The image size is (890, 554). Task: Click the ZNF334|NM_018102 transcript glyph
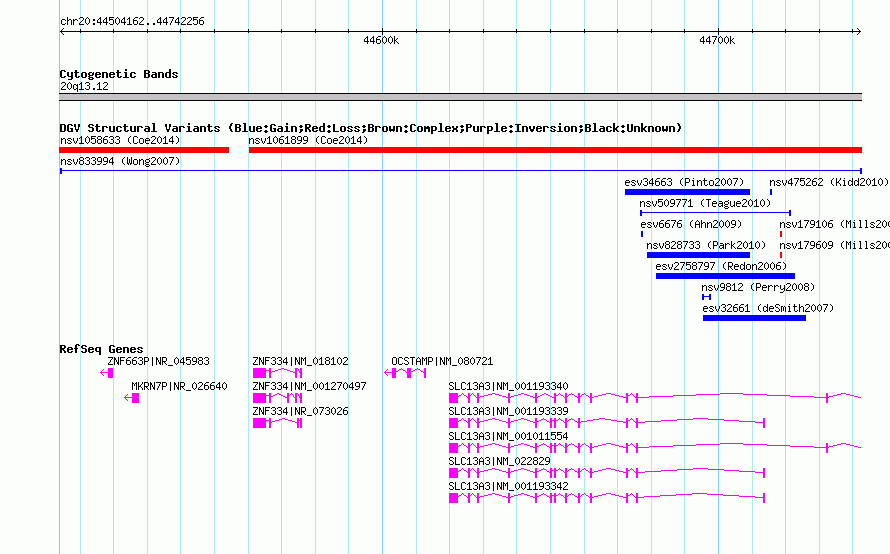click(x=278, y=373)
